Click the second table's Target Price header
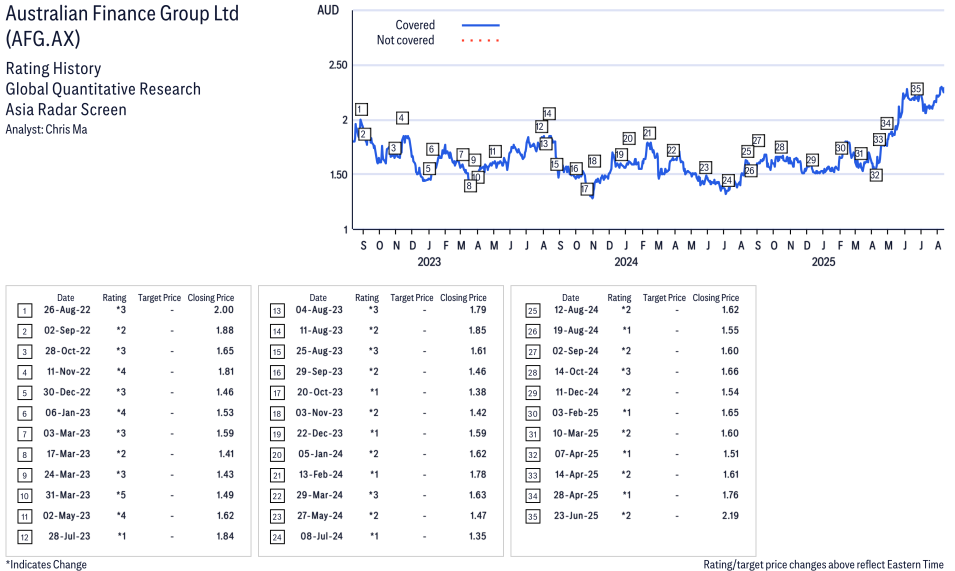This screenshot has height=571, width=955. click(x=412, y=298)
